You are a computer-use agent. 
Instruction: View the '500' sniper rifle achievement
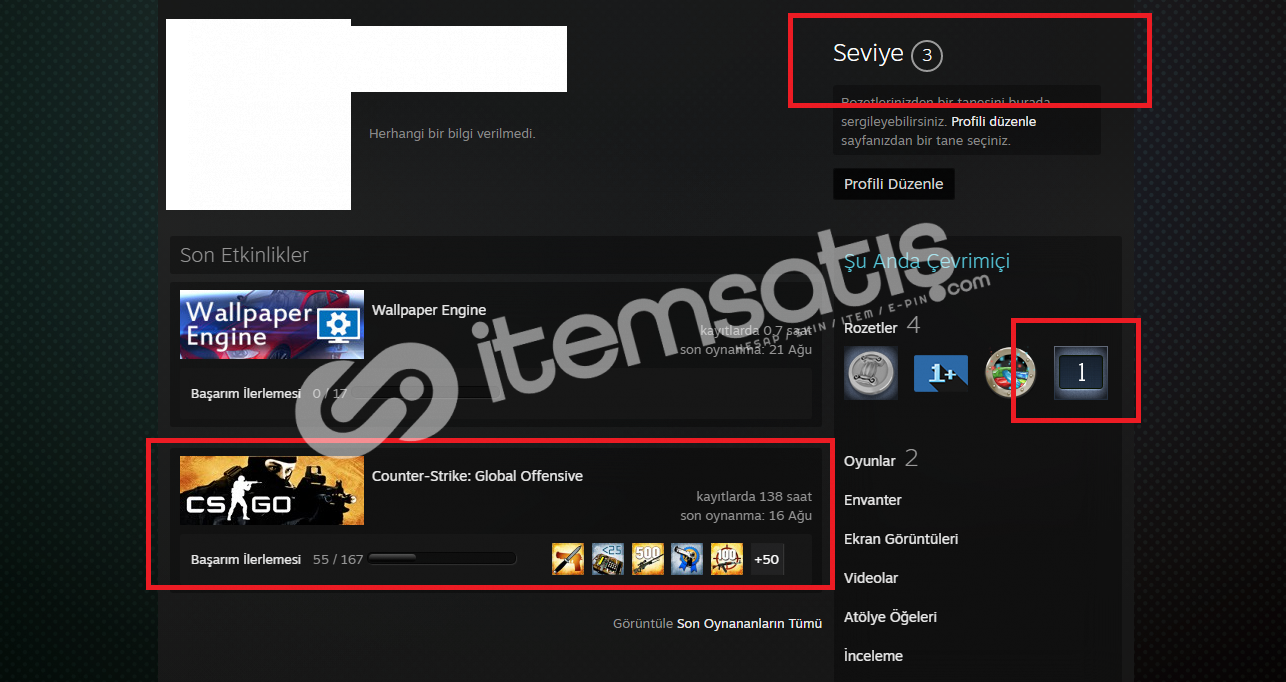pos(647,559)
